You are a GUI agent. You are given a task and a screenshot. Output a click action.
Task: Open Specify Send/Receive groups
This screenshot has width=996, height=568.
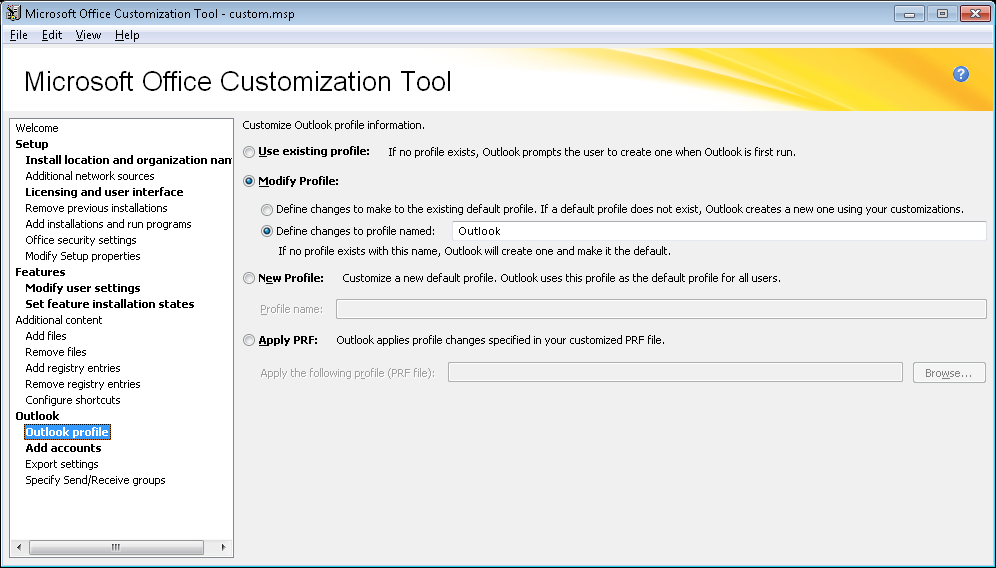point(95,480)
